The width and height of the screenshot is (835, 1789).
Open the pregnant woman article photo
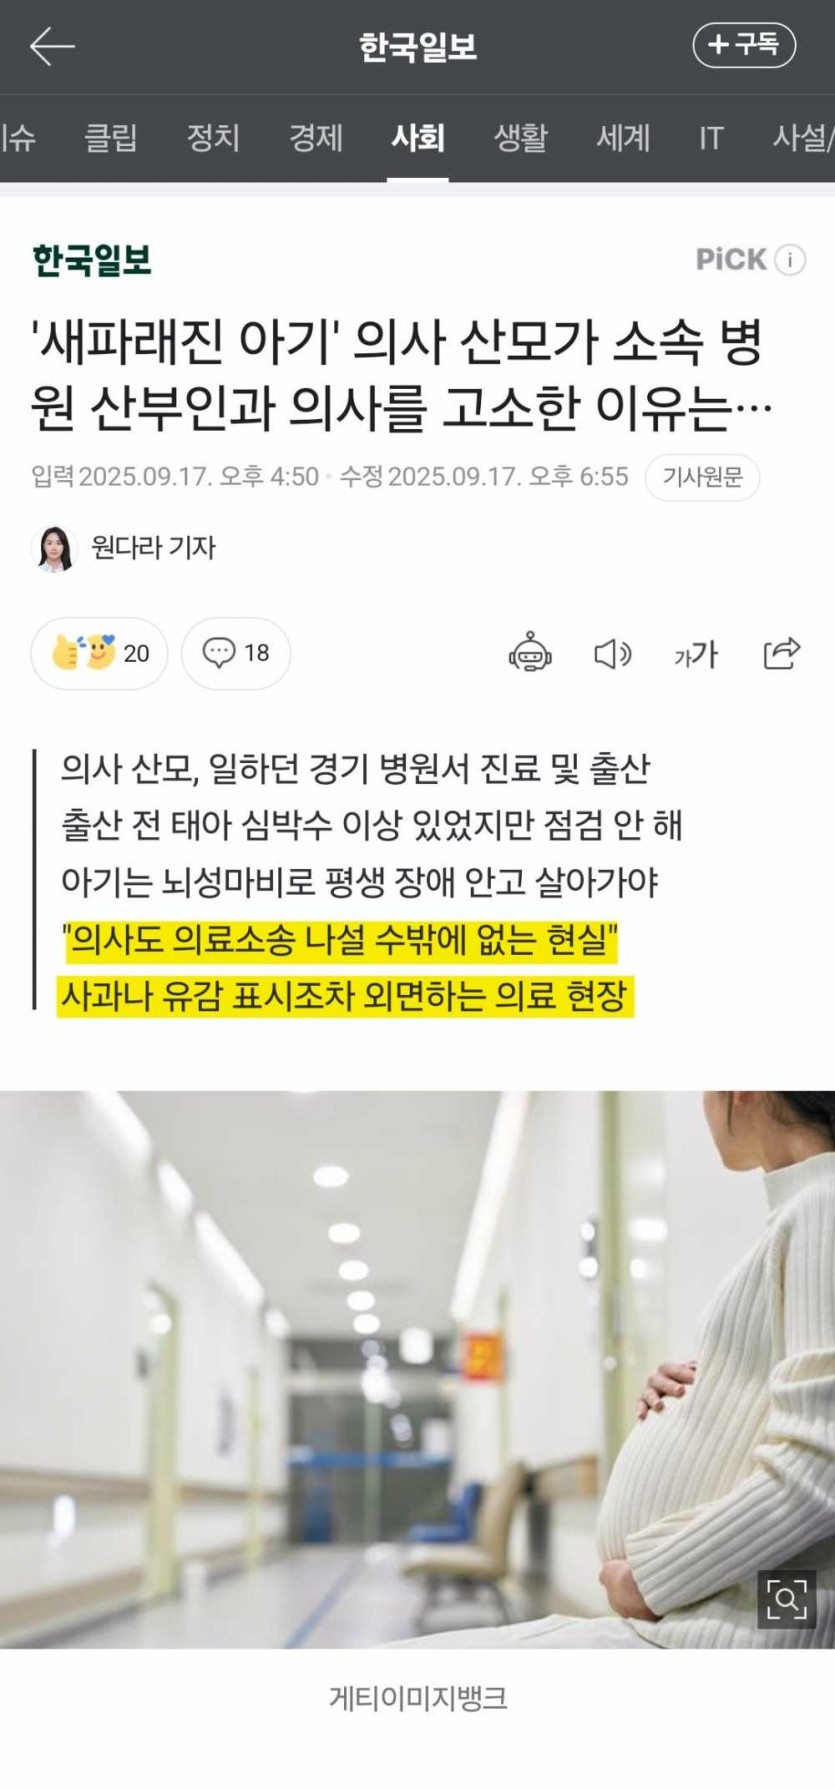[417, 1369]
